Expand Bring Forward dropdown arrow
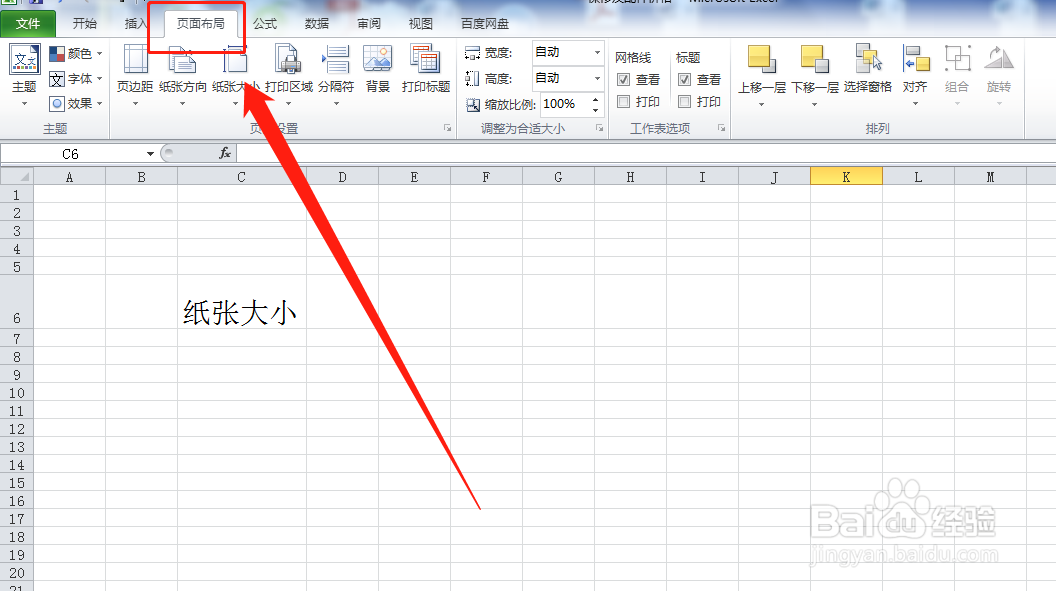Viewport: 1056px width, 591px height. pos(761,104)
